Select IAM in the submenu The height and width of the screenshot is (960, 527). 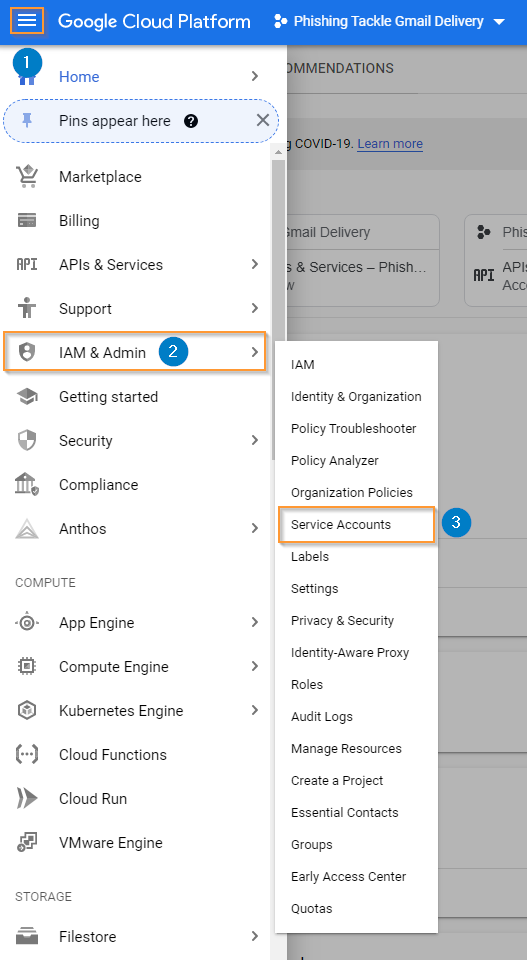tap(356, 365)
